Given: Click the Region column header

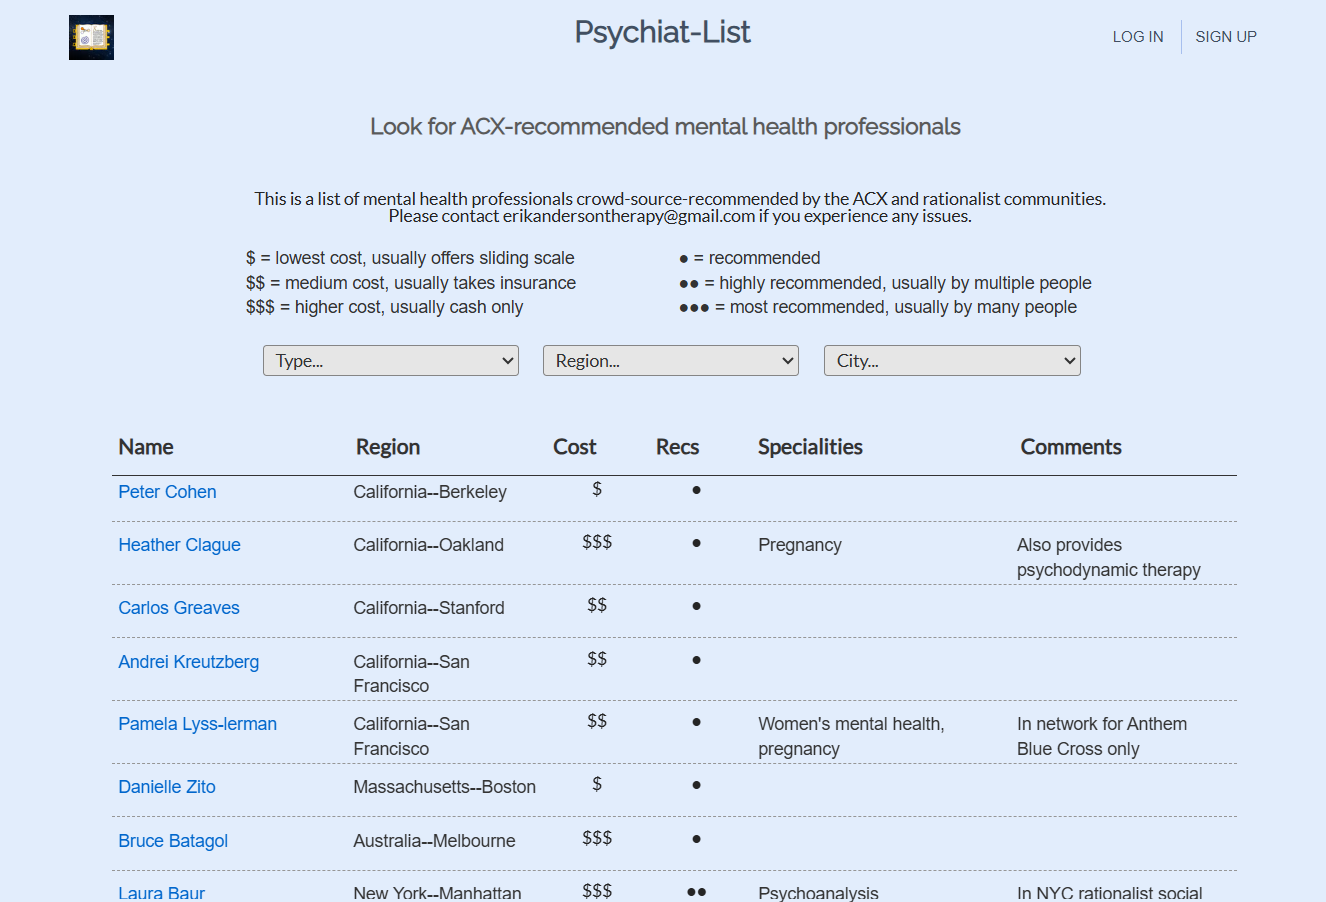Looking at the screenshot, I should click(388, 447).
